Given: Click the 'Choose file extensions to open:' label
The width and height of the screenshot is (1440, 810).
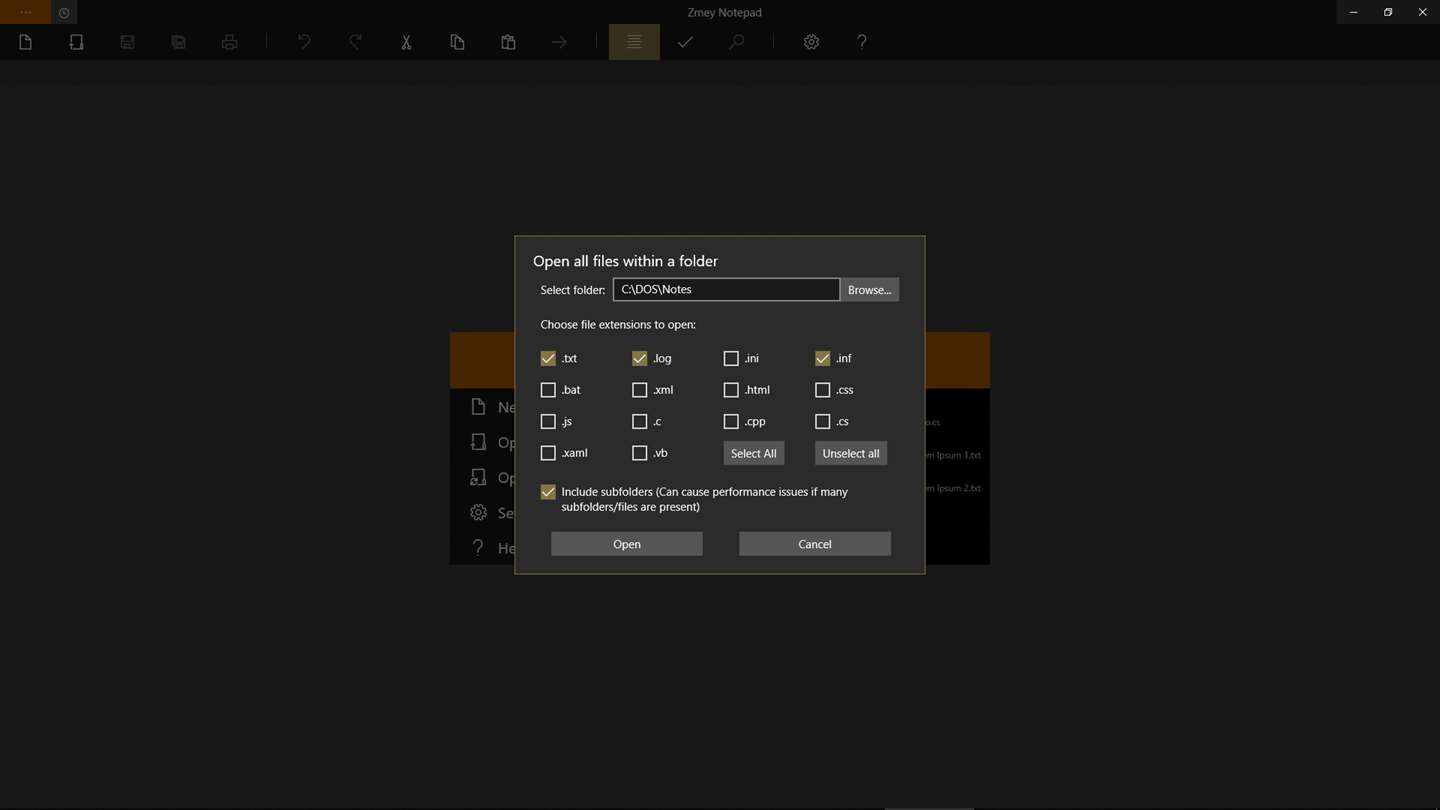Looking at the screenshot, I should pyautogui.click(x=618, y=325).
